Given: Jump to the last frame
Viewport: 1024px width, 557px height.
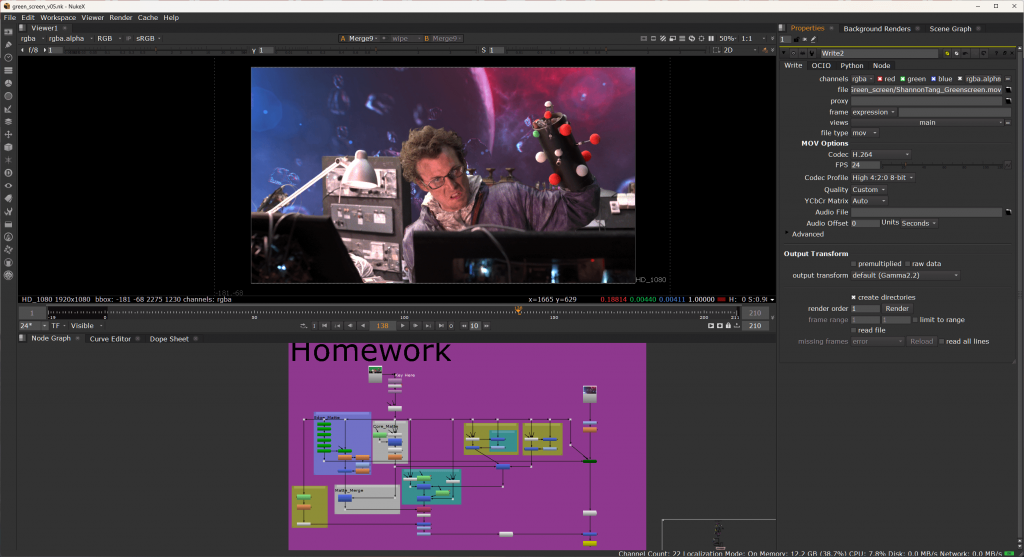Looking at the screenshot, I should (441, 326).
